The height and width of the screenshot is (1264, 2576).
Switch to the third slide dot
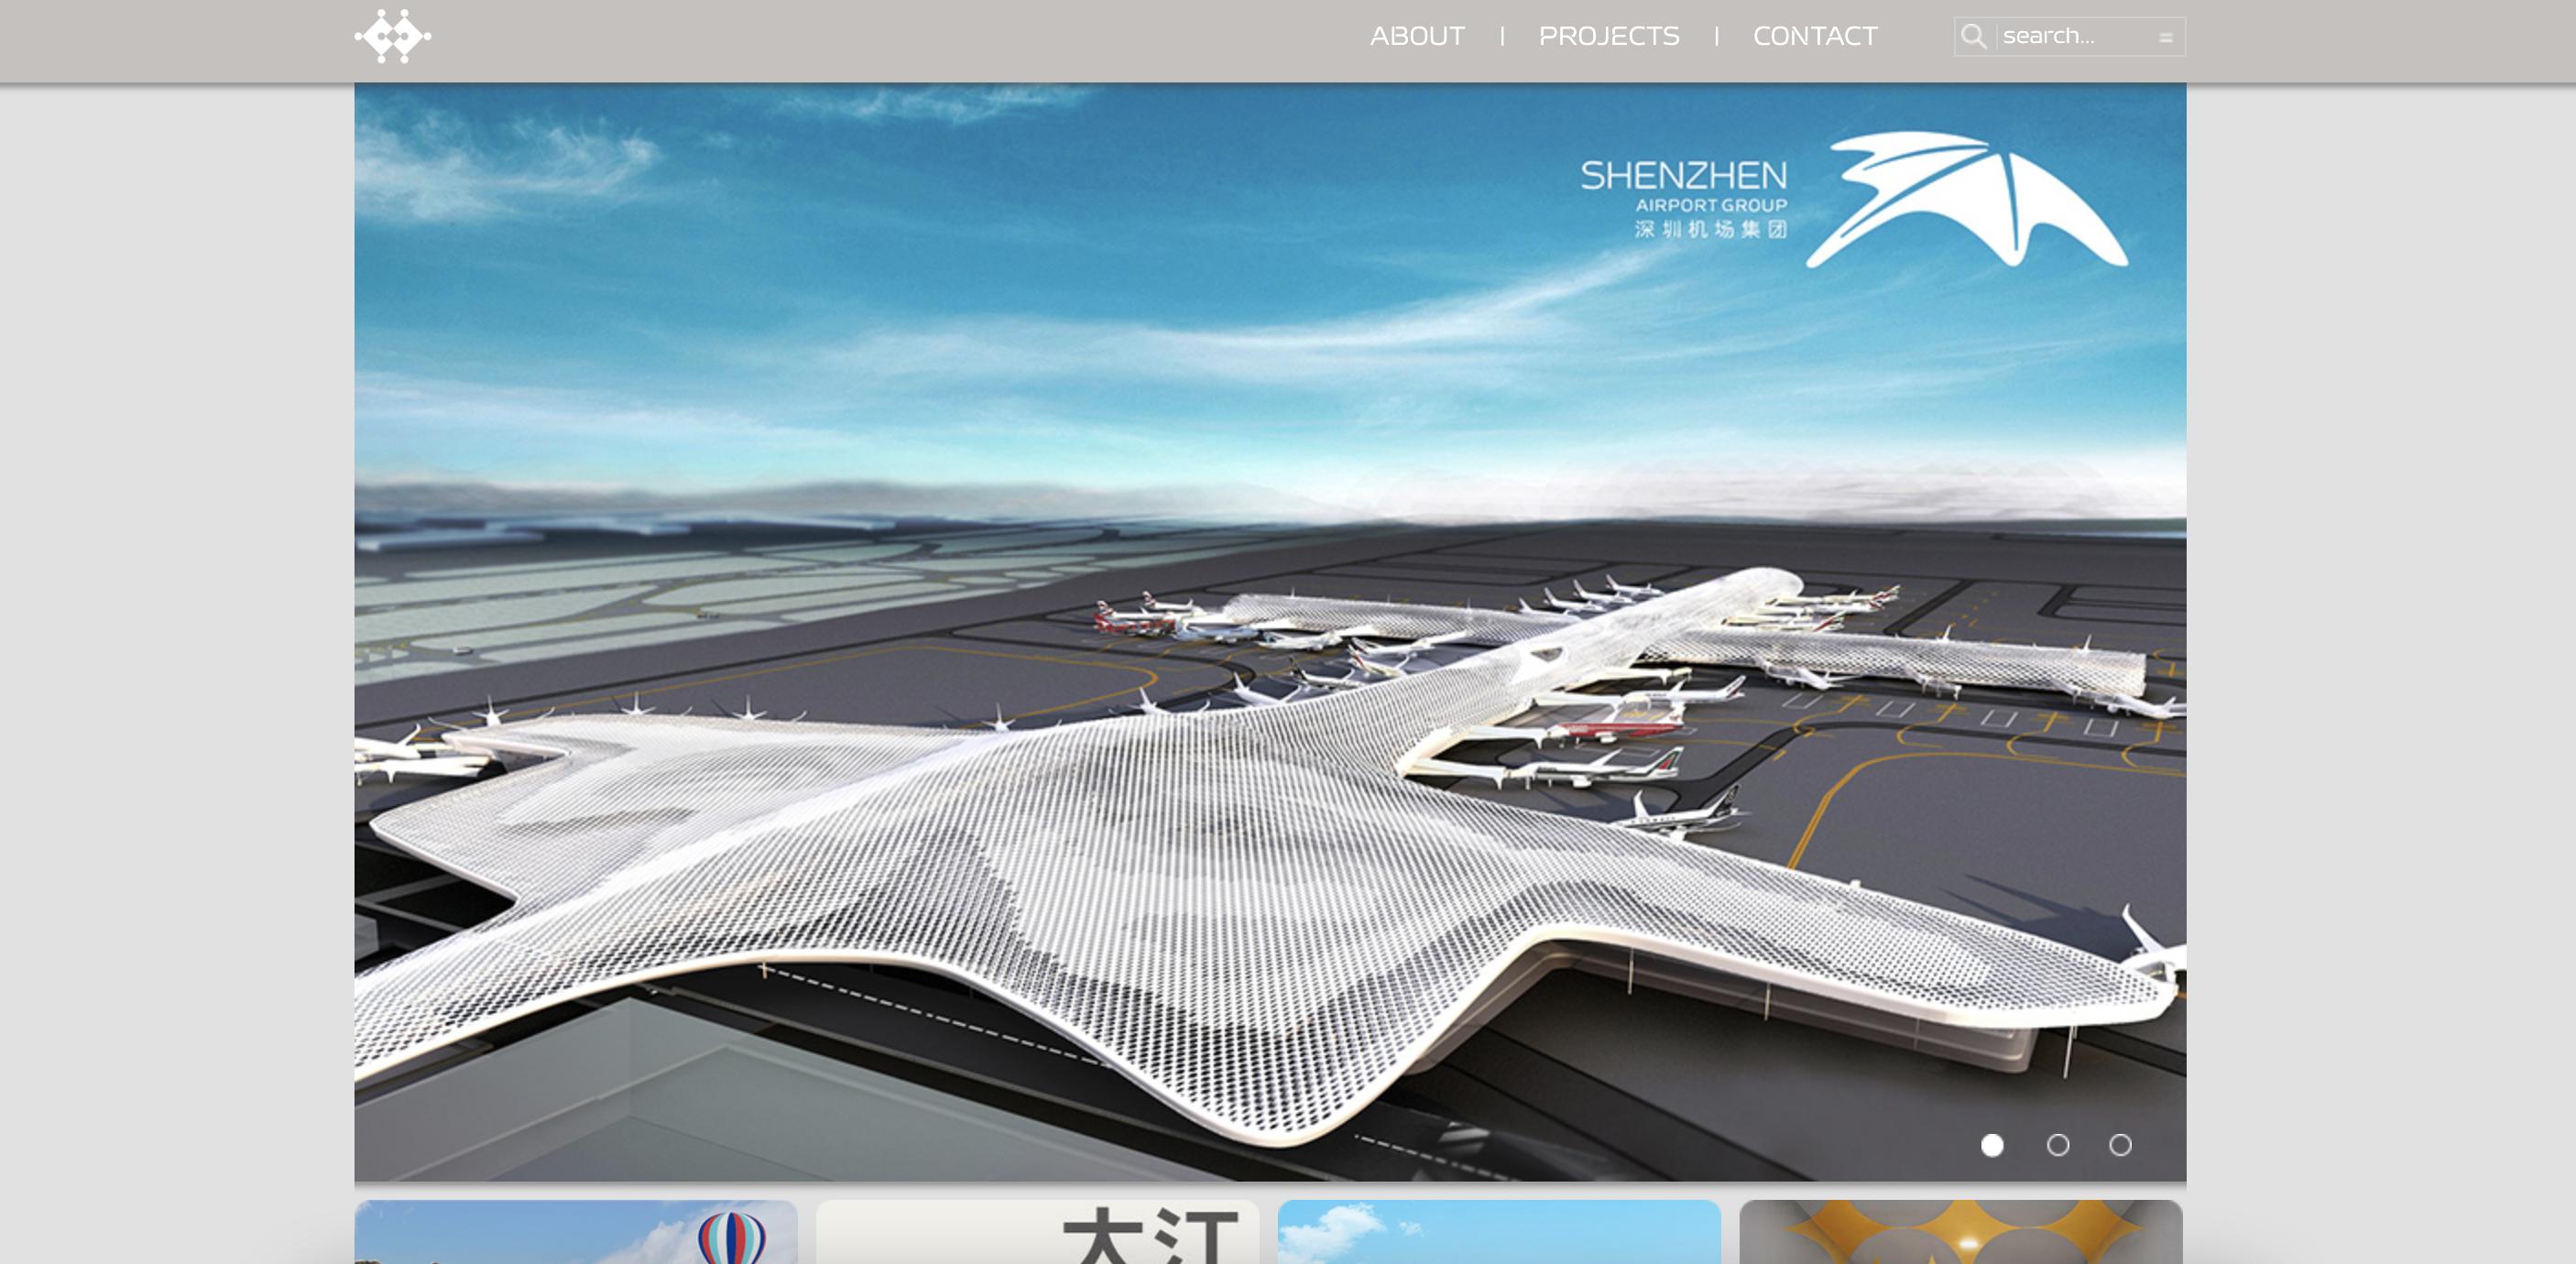pyautogui.click(x=2120, y=1145)
